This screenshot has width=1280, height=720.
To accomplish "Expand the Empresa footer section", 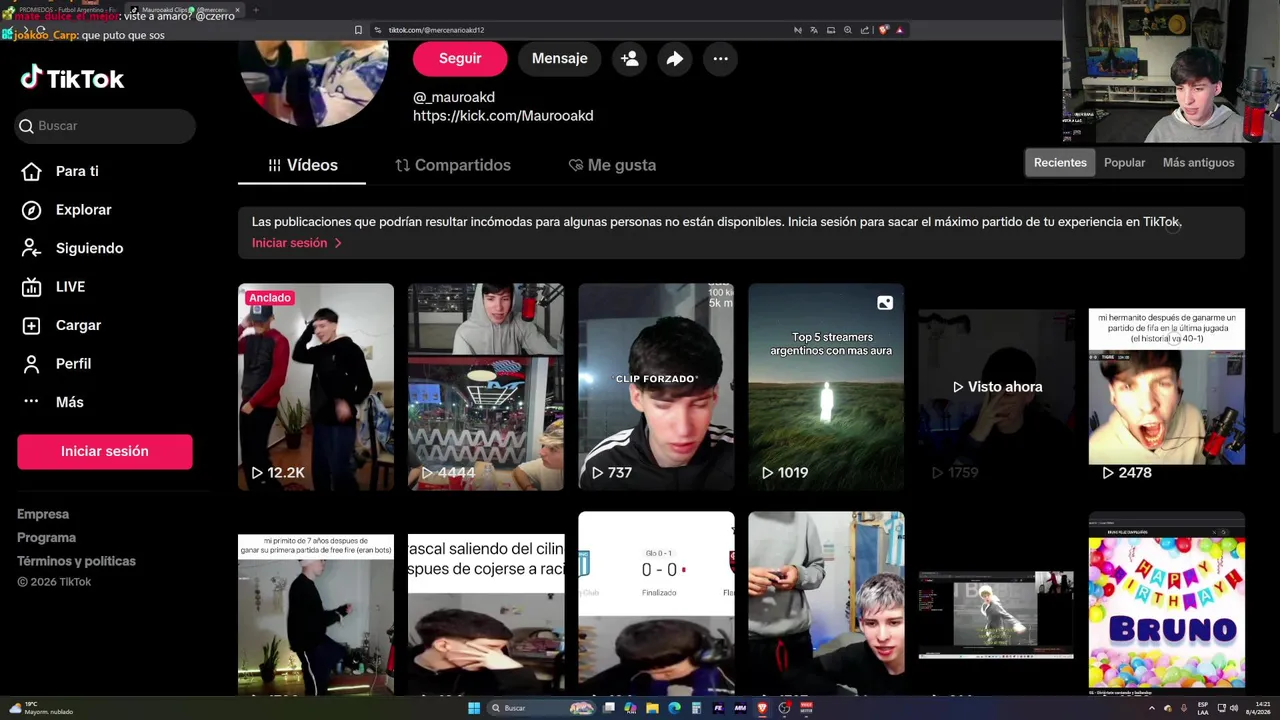I will (43, 514).
